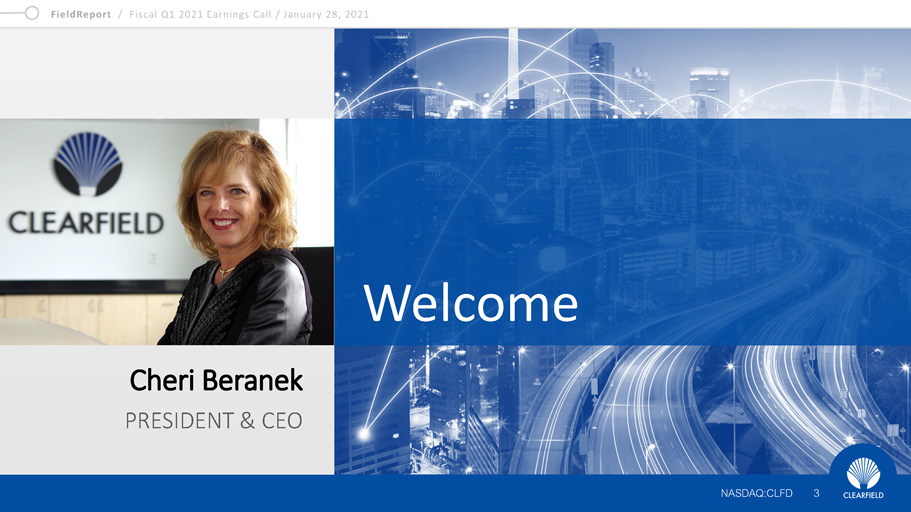Click the shell logo on the office wall

[x=88, y=164]
